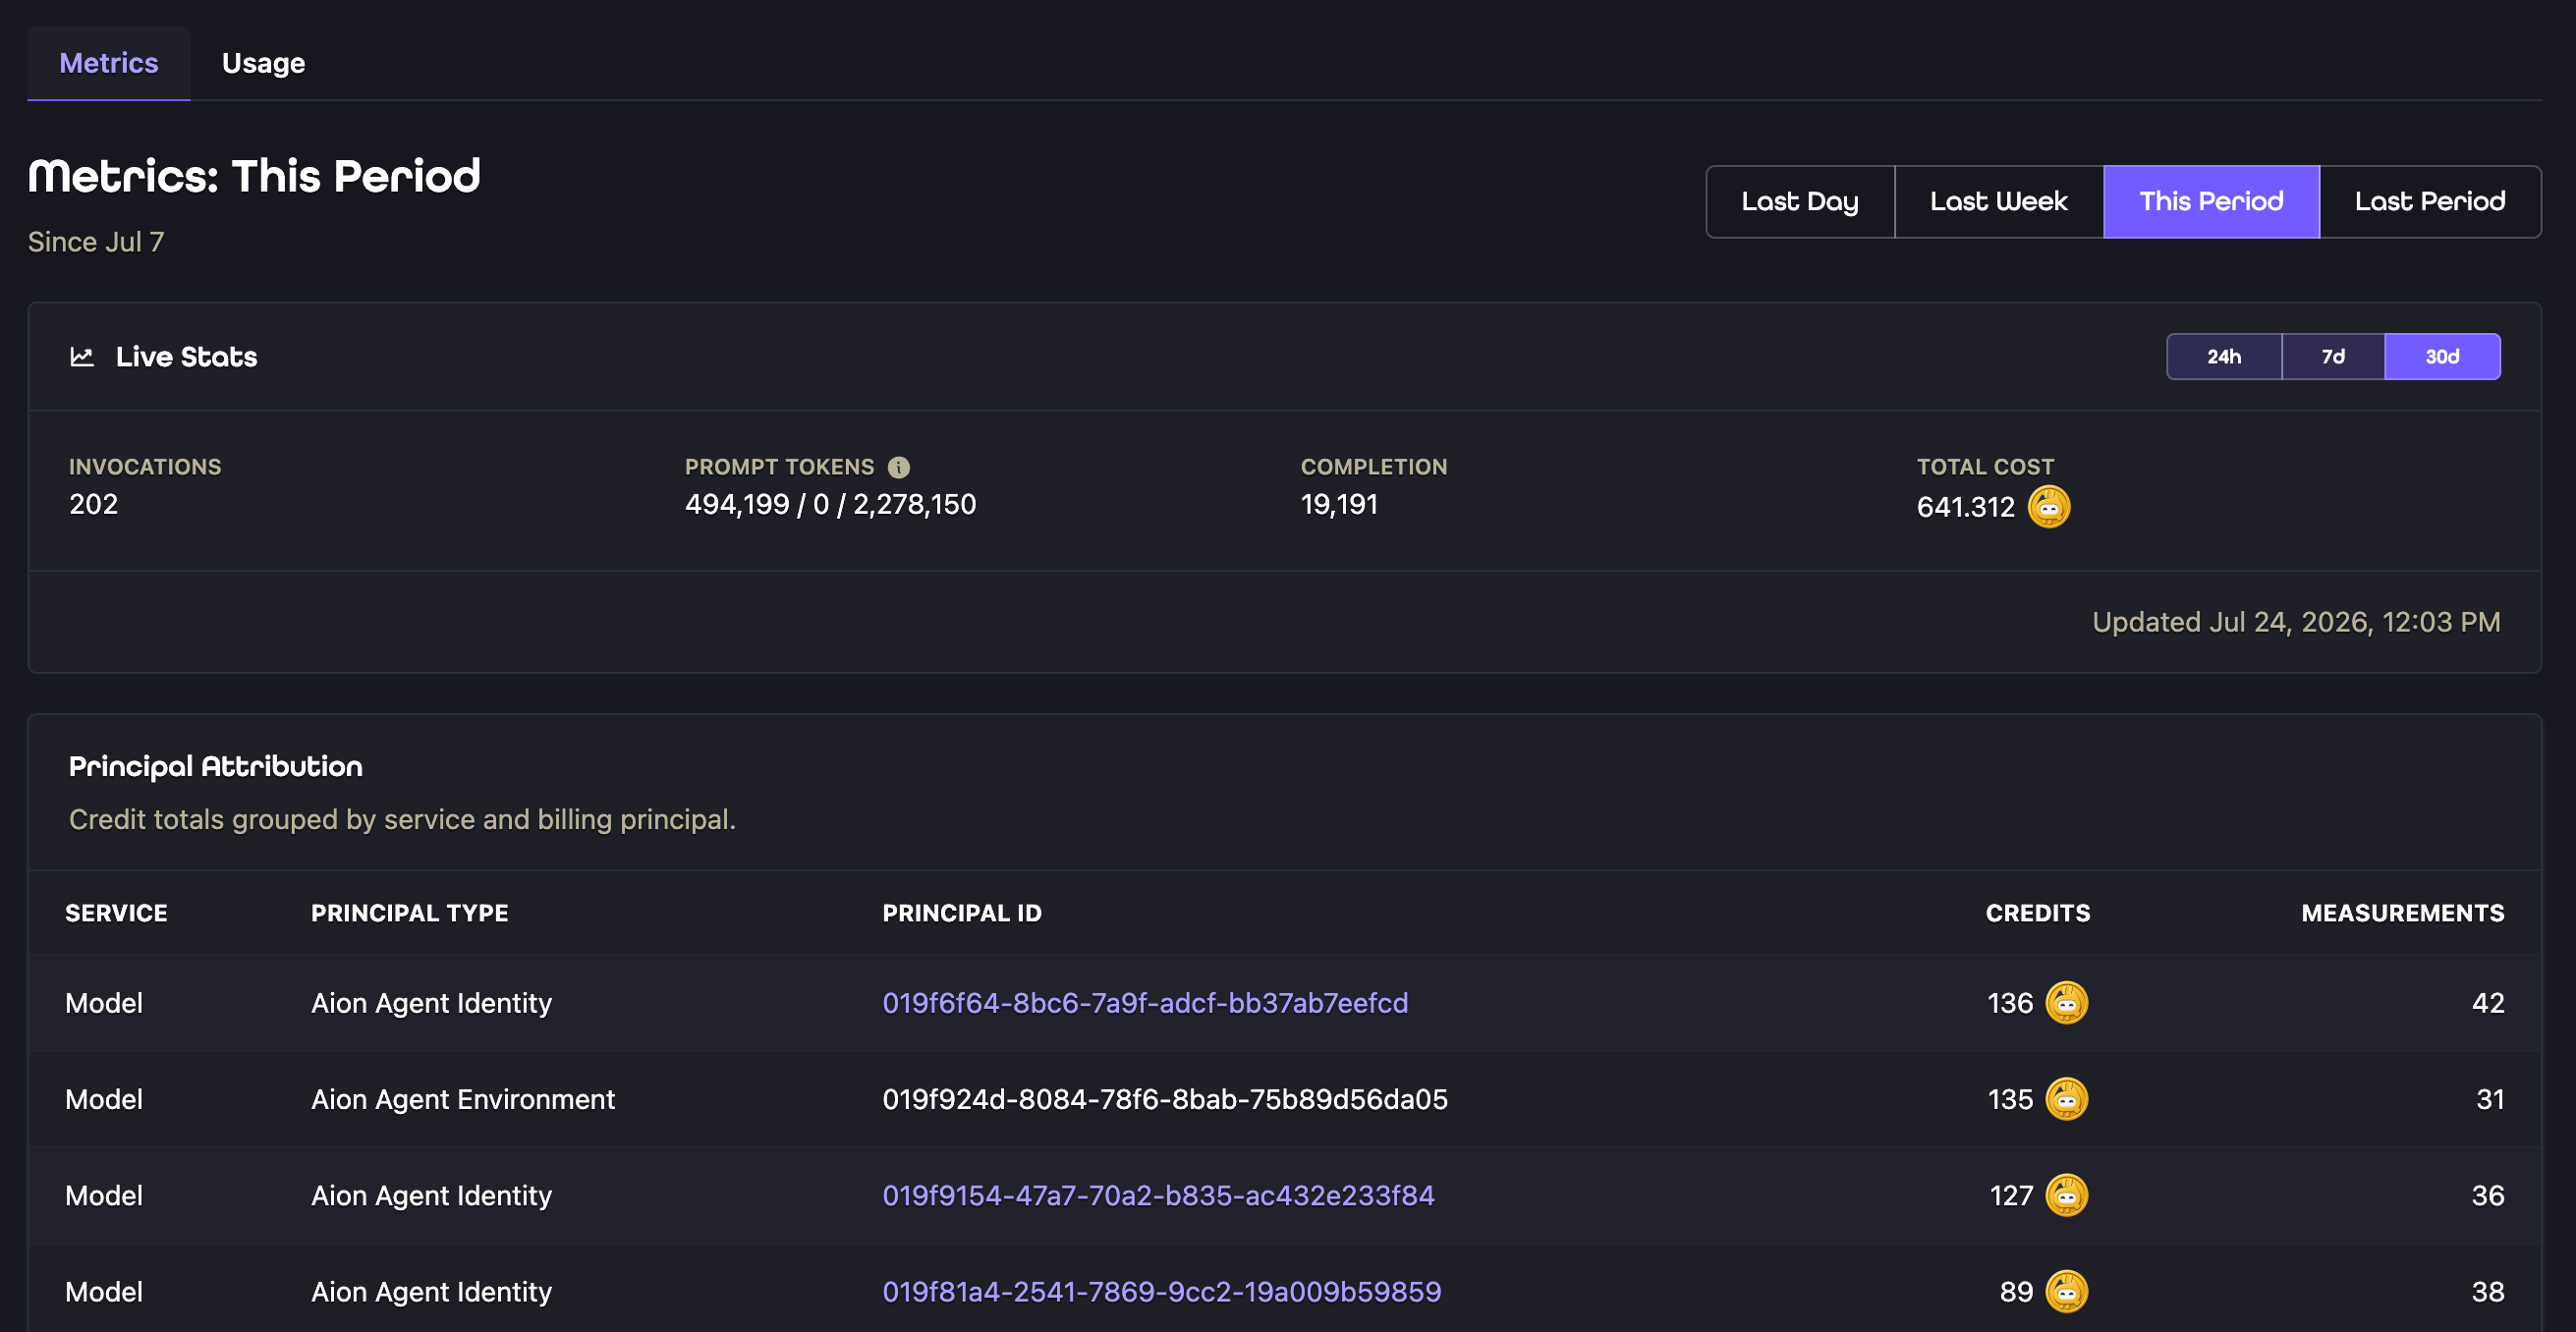Set Live Stats to 7d
The height and width of the screenshot is (1332, 2576).
pos(2333,356)
